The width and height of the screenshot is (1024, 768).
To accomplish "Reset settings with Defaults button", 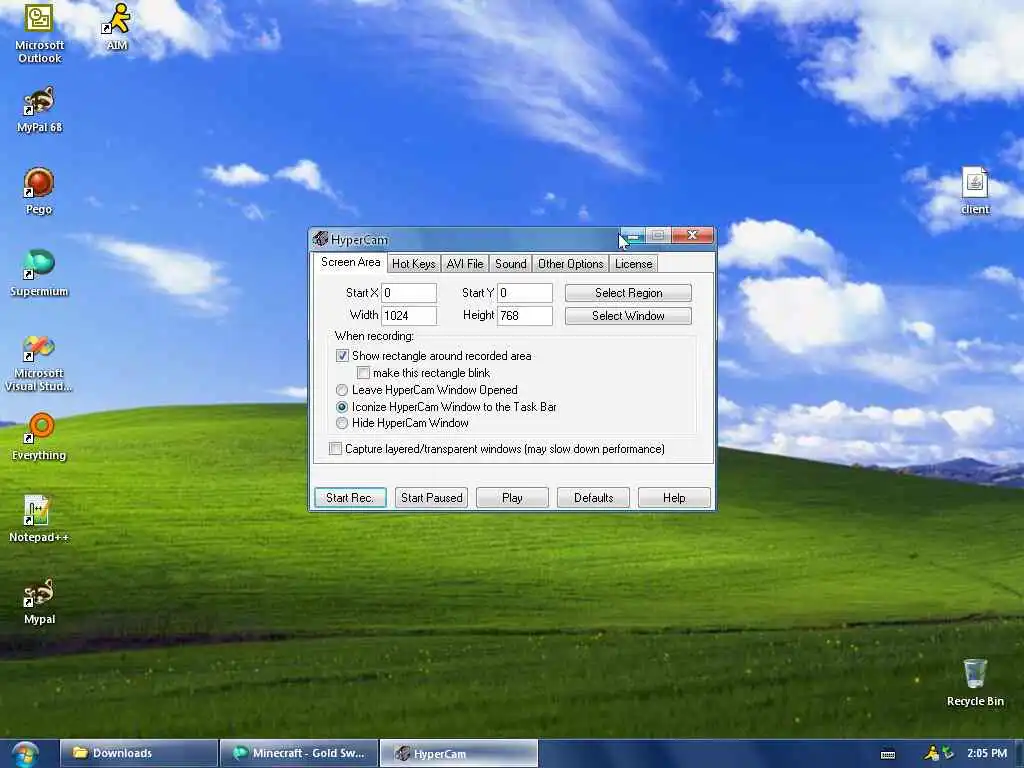I will [x=594, y=498].
